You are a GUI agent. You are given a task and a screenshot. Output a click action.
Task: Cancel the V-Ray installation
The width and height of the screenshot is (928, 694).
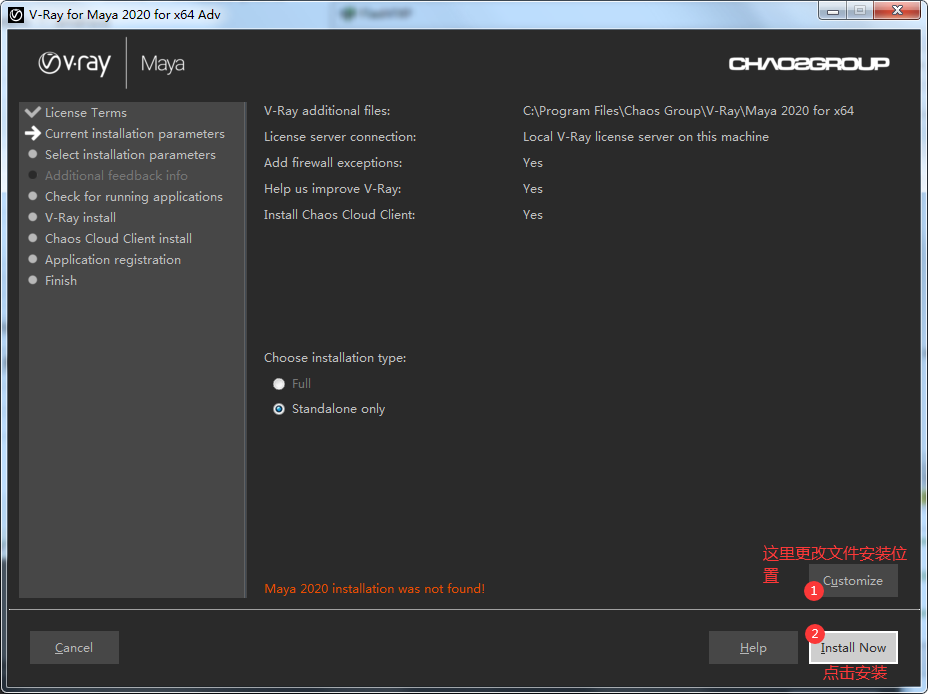[74, 647]
